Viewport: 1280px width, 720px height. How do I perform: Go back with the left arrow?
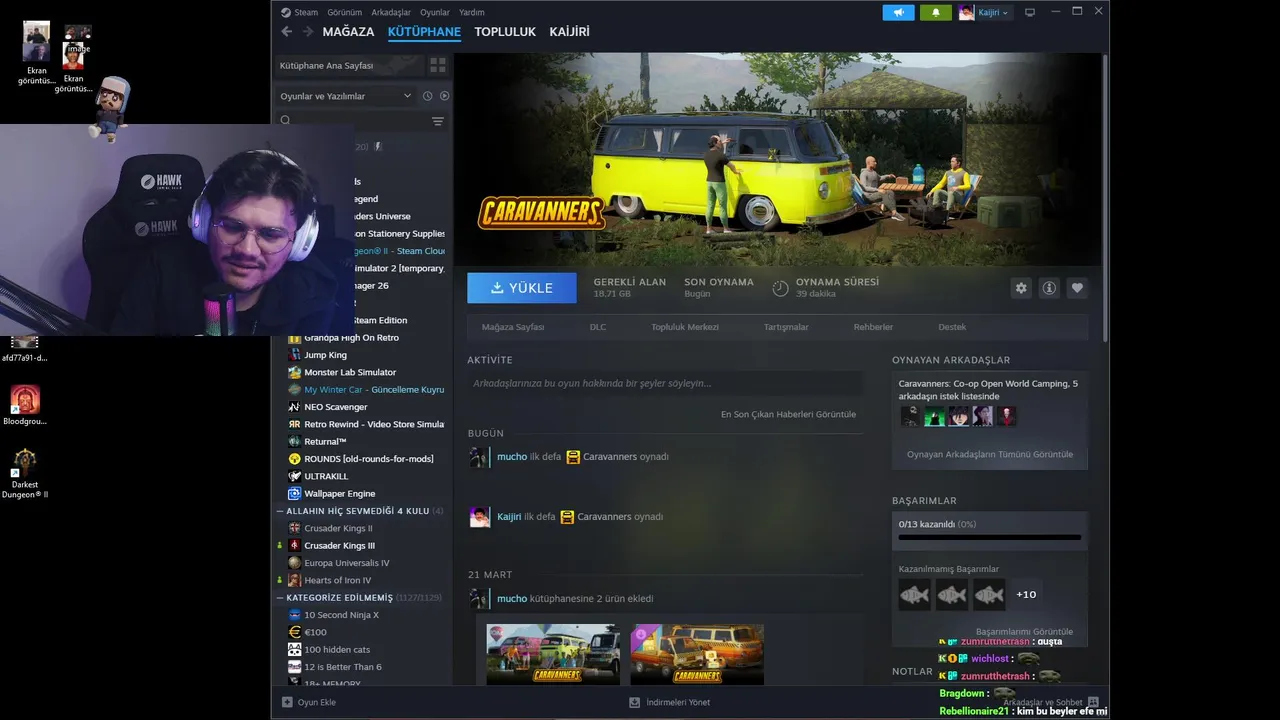[287, 32]
